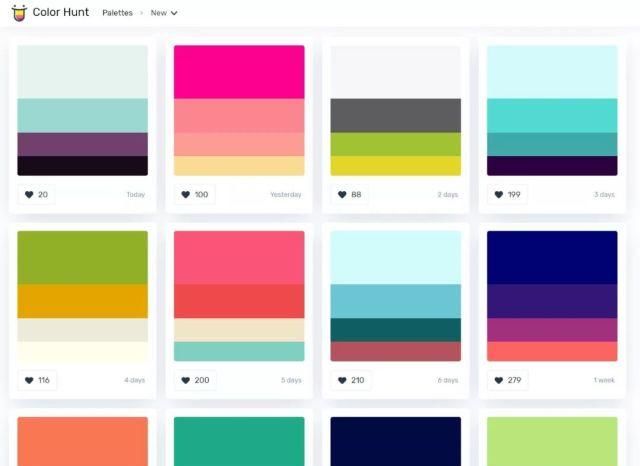Open the New sorting dropdown
Viewport: 640px width, 466px height.
163,13
